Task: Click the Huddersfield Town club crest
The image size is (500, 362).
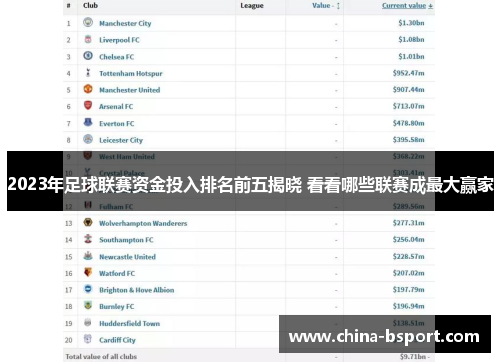Action: click(x=88, y=322)
